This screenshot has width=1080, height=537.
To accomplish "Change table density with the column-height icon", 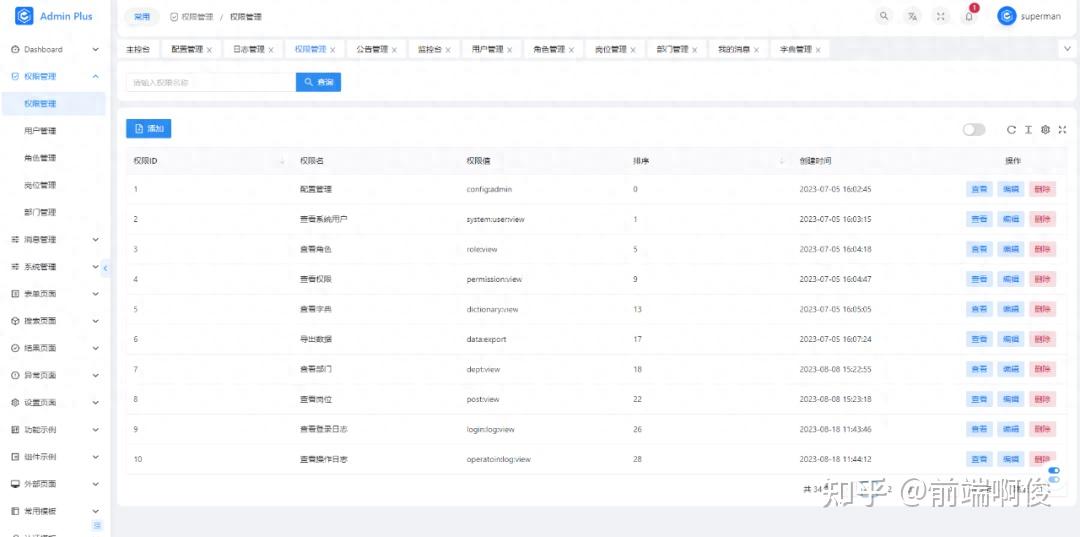I will click(x=1028, y=129).
